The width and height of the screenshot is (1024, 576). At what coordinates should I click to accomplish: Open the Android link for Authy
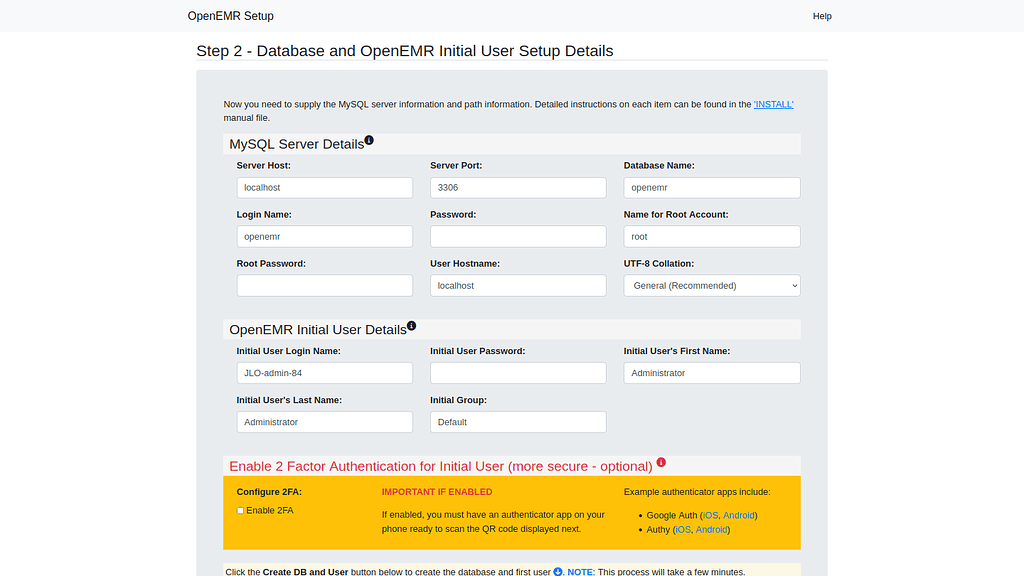[711, 529]
